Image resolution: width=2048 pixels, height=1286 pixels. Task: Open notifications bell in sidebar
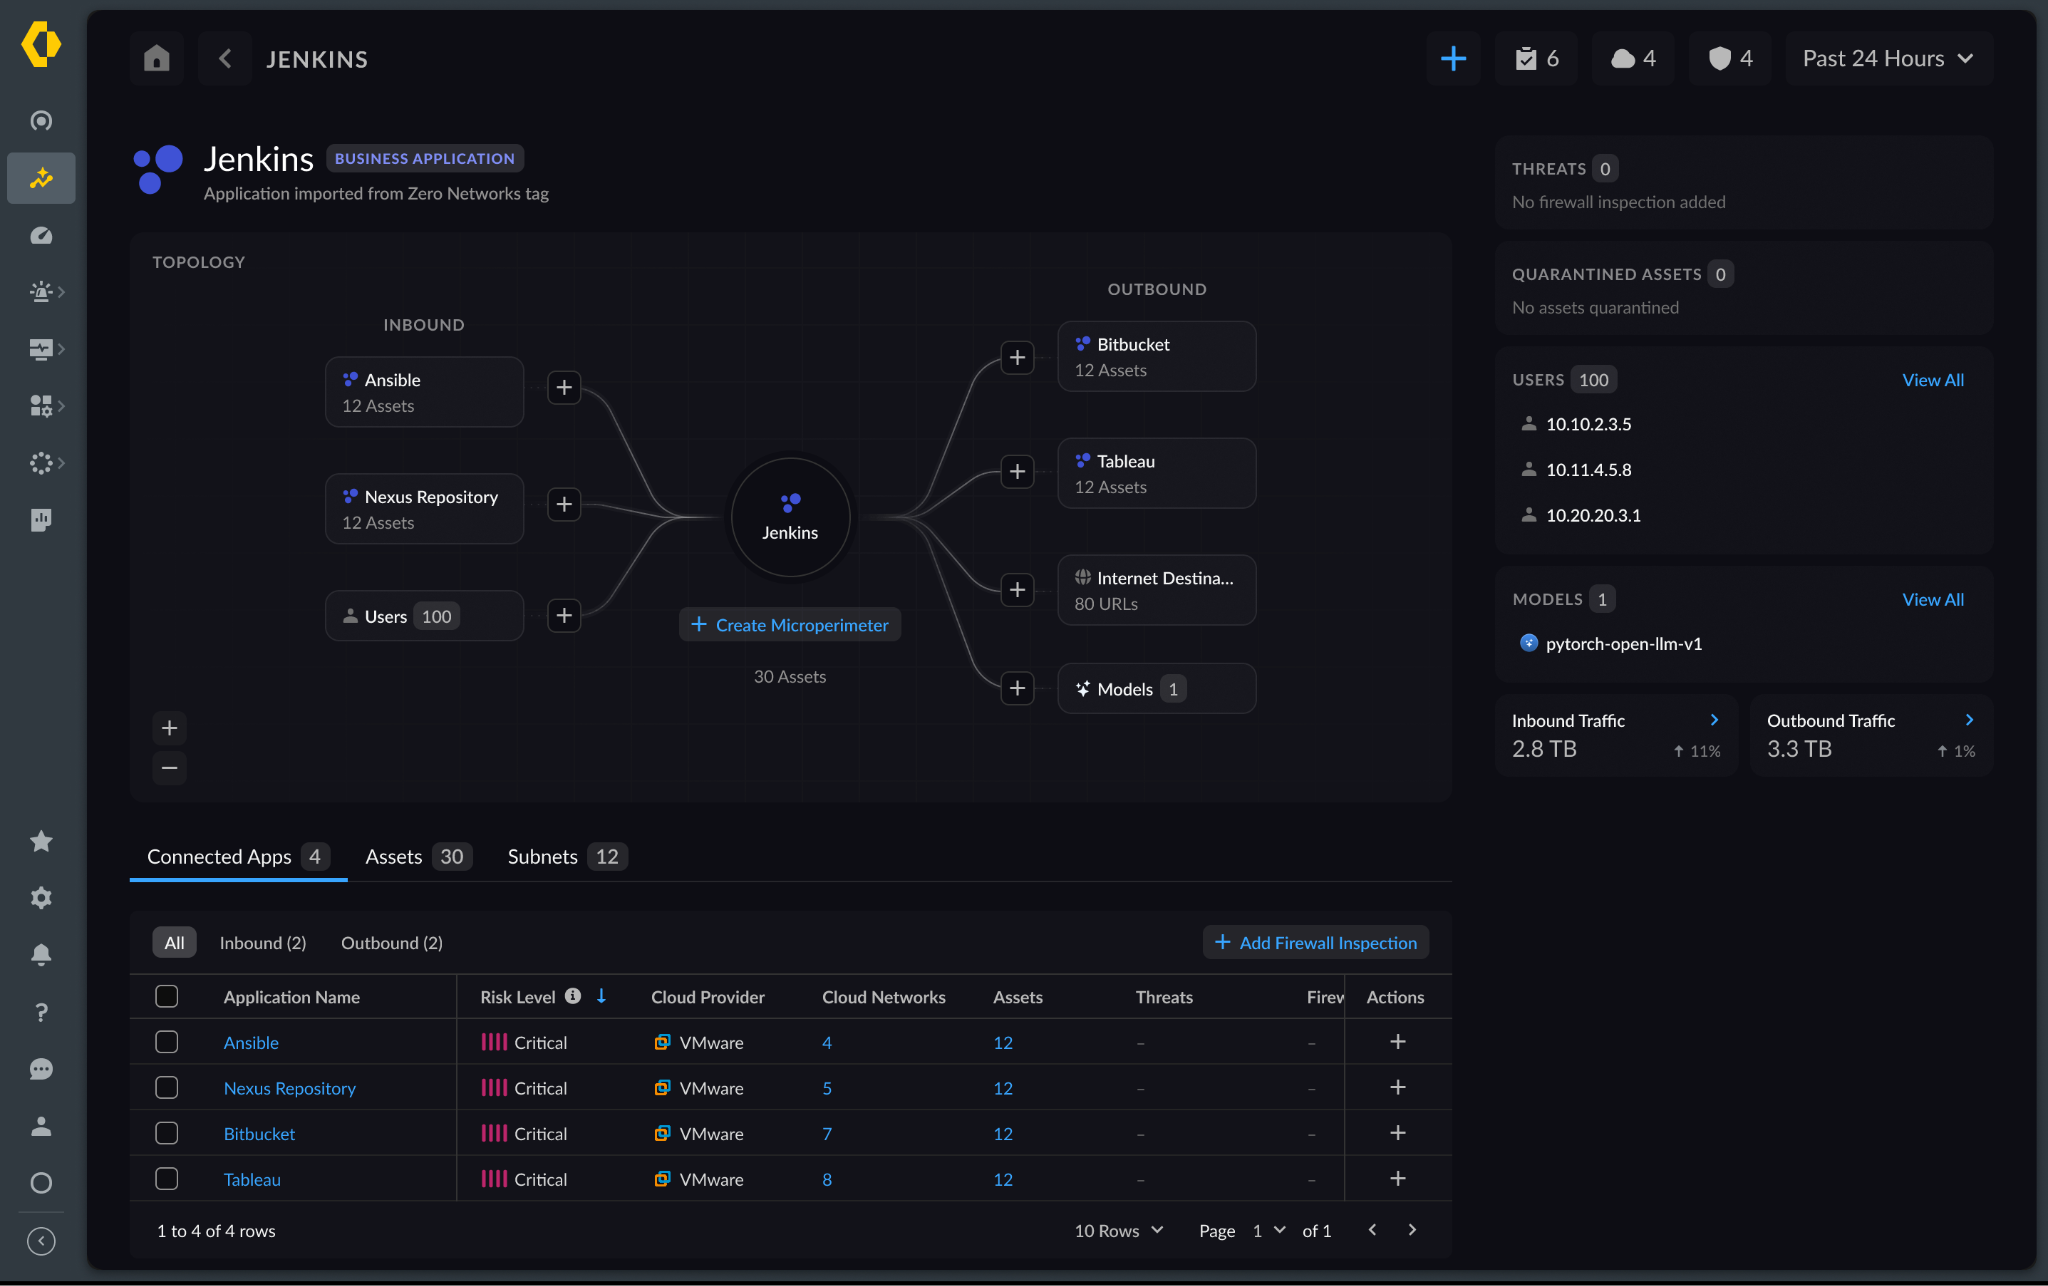(x=41, y=955)
